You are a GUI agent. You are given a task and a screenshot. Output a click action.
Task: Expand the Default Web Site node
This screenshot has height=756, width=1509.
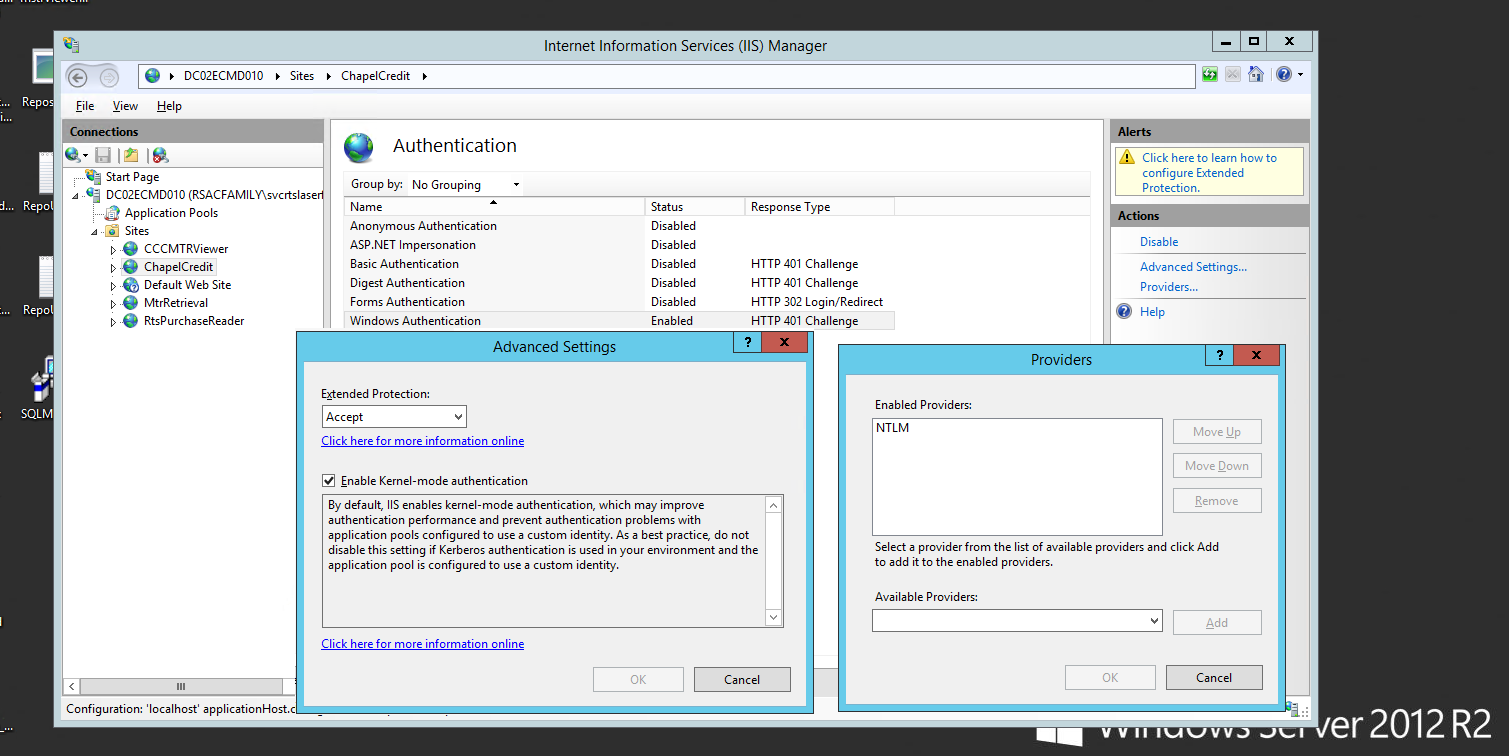pos(113,285)
